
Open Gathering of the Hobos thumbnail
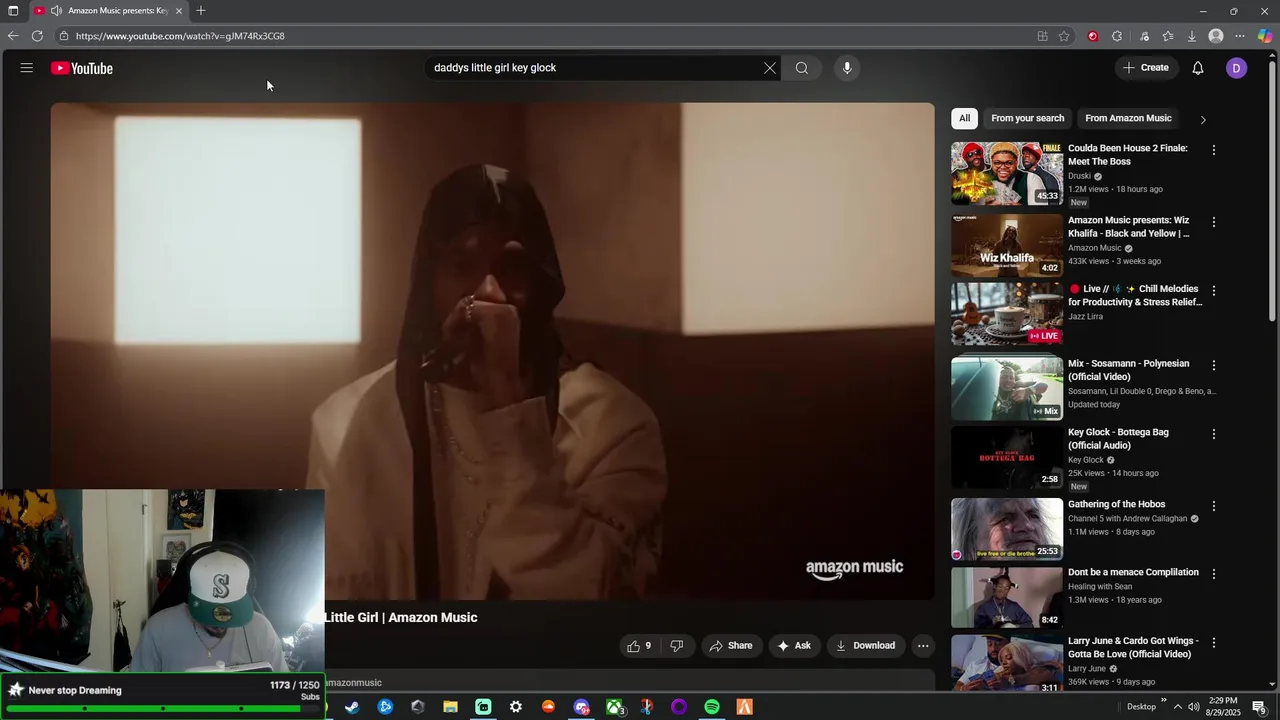pyautogui.click(x=1007, y=529)
